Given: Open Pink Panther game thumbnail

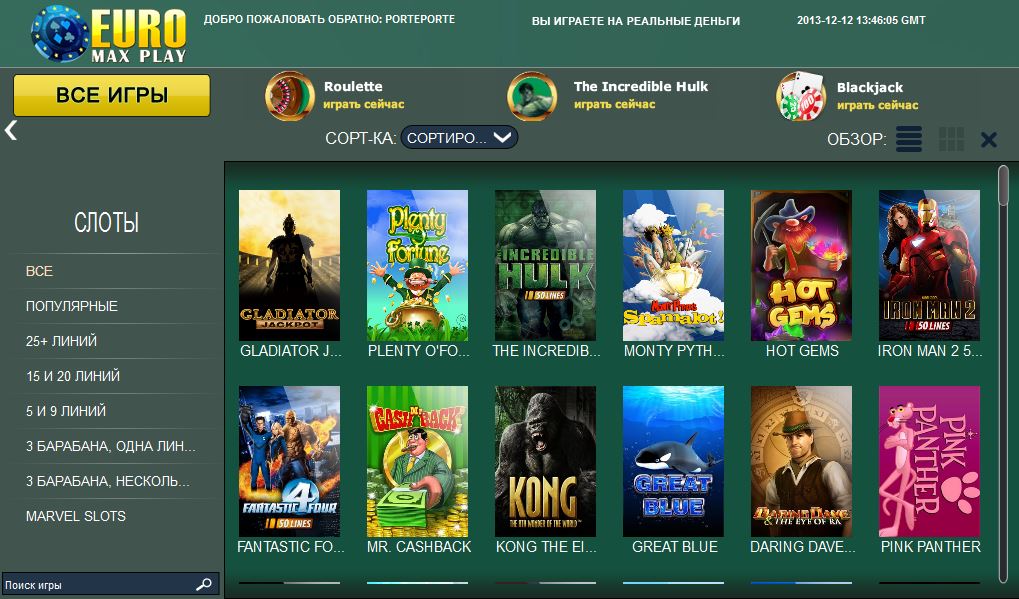Looking at the screenshot, I should tap(929, 461).
